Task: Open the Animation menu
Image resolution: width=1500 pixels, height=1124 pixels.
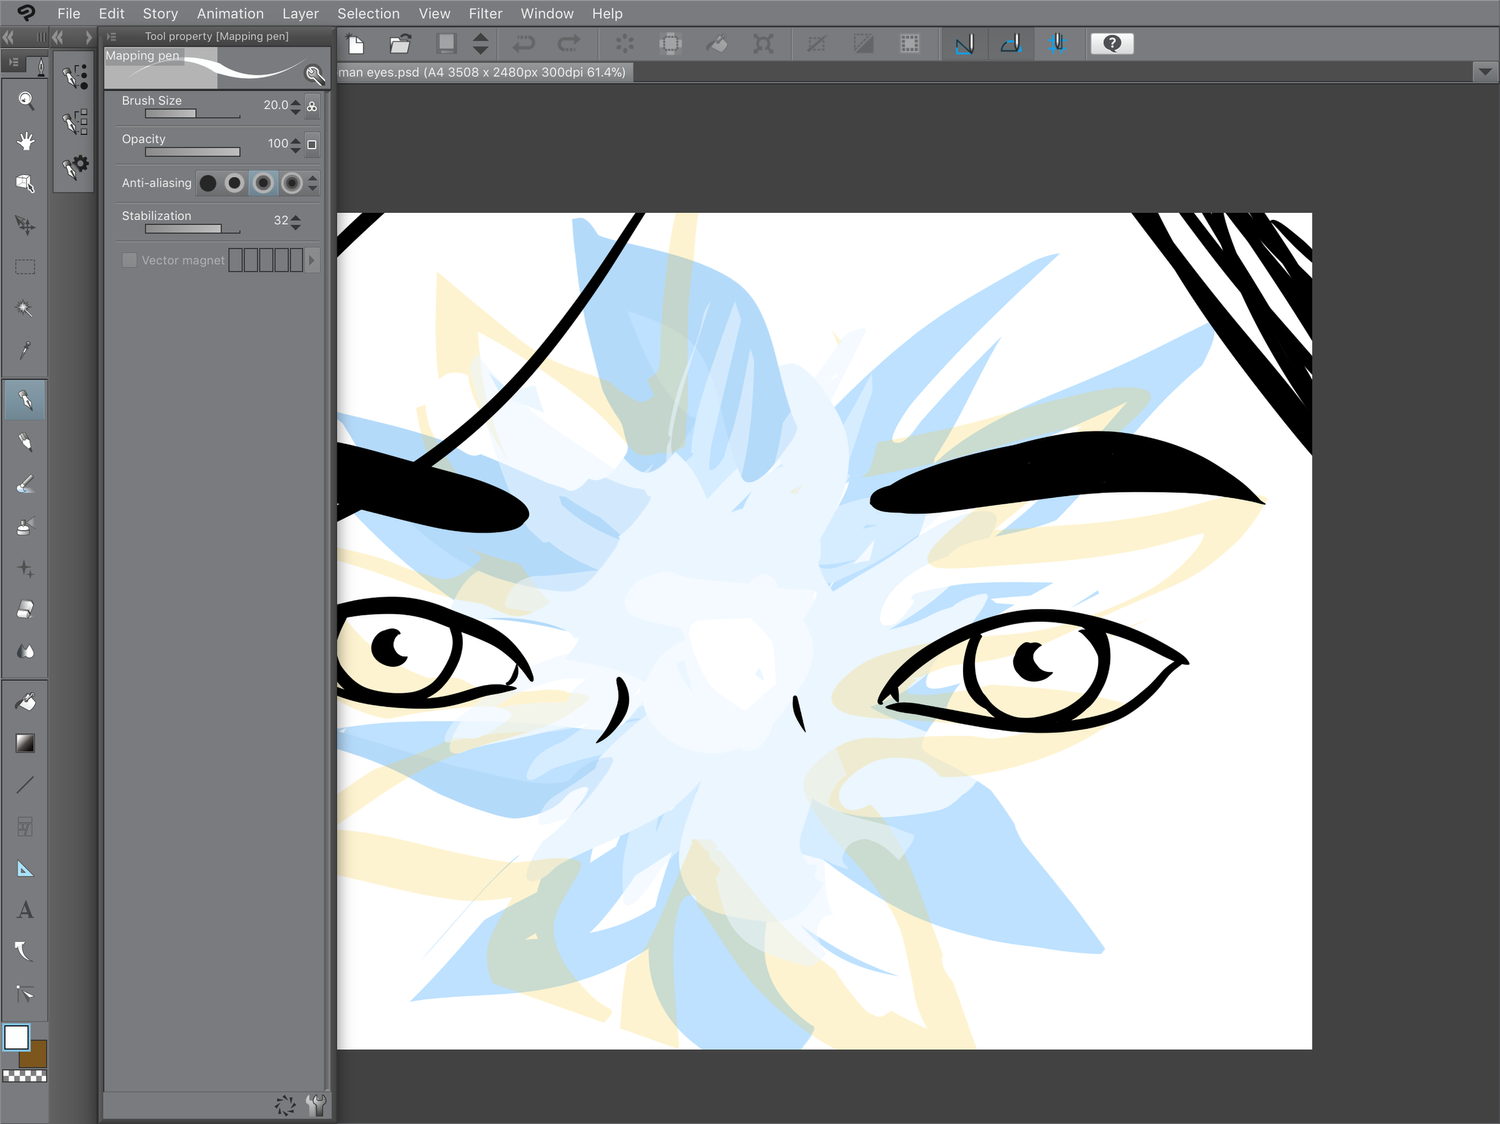Action: [230, 13]
